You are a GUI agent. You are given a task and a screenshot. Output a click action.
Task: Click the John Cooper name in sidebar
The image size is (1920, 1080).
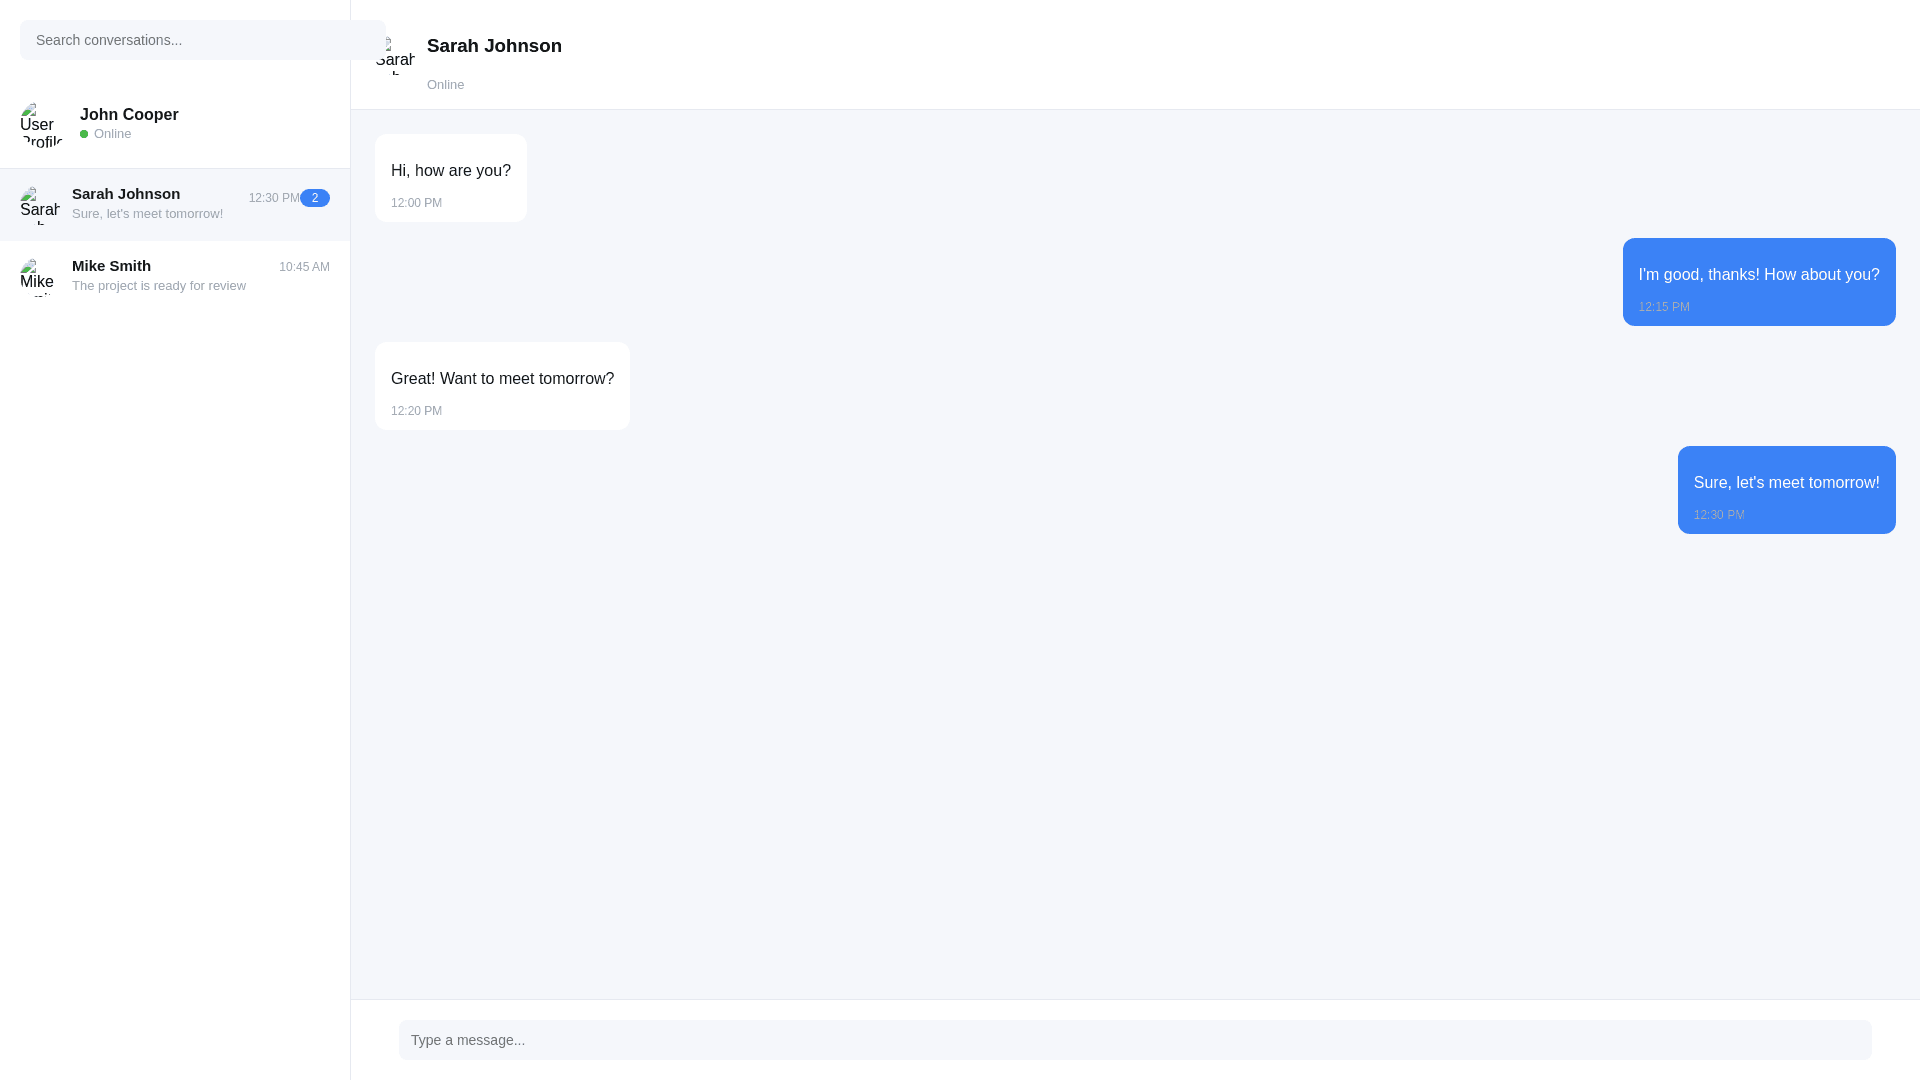(129, 115)
